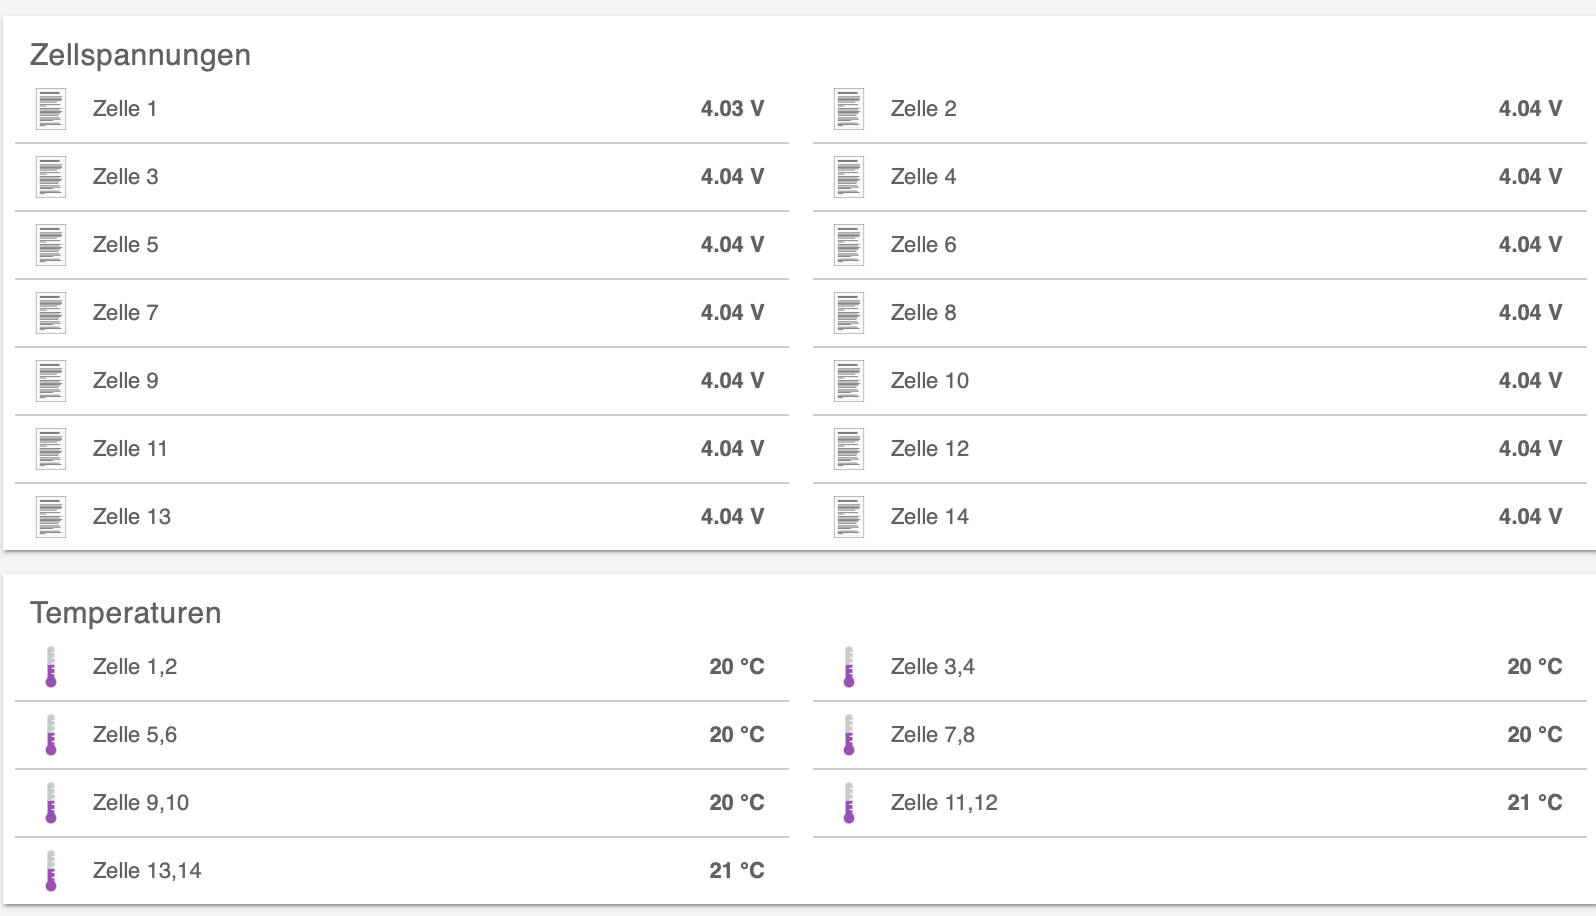Open the icon for Zelle 13 voltage

point(51,517)
